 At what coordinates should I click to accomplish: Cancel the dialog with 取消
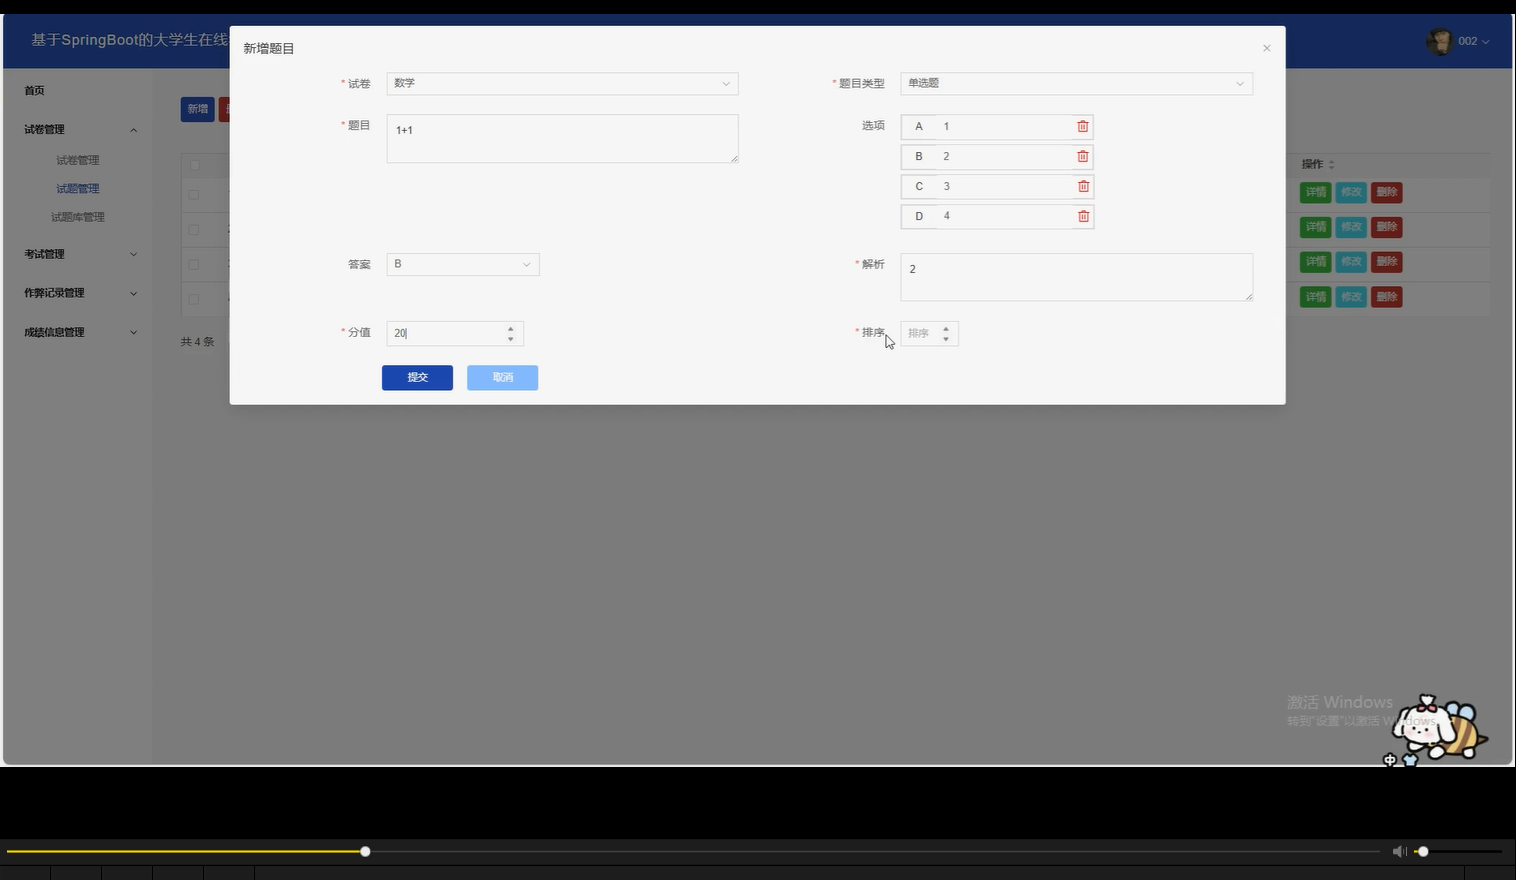click(503, 378)
